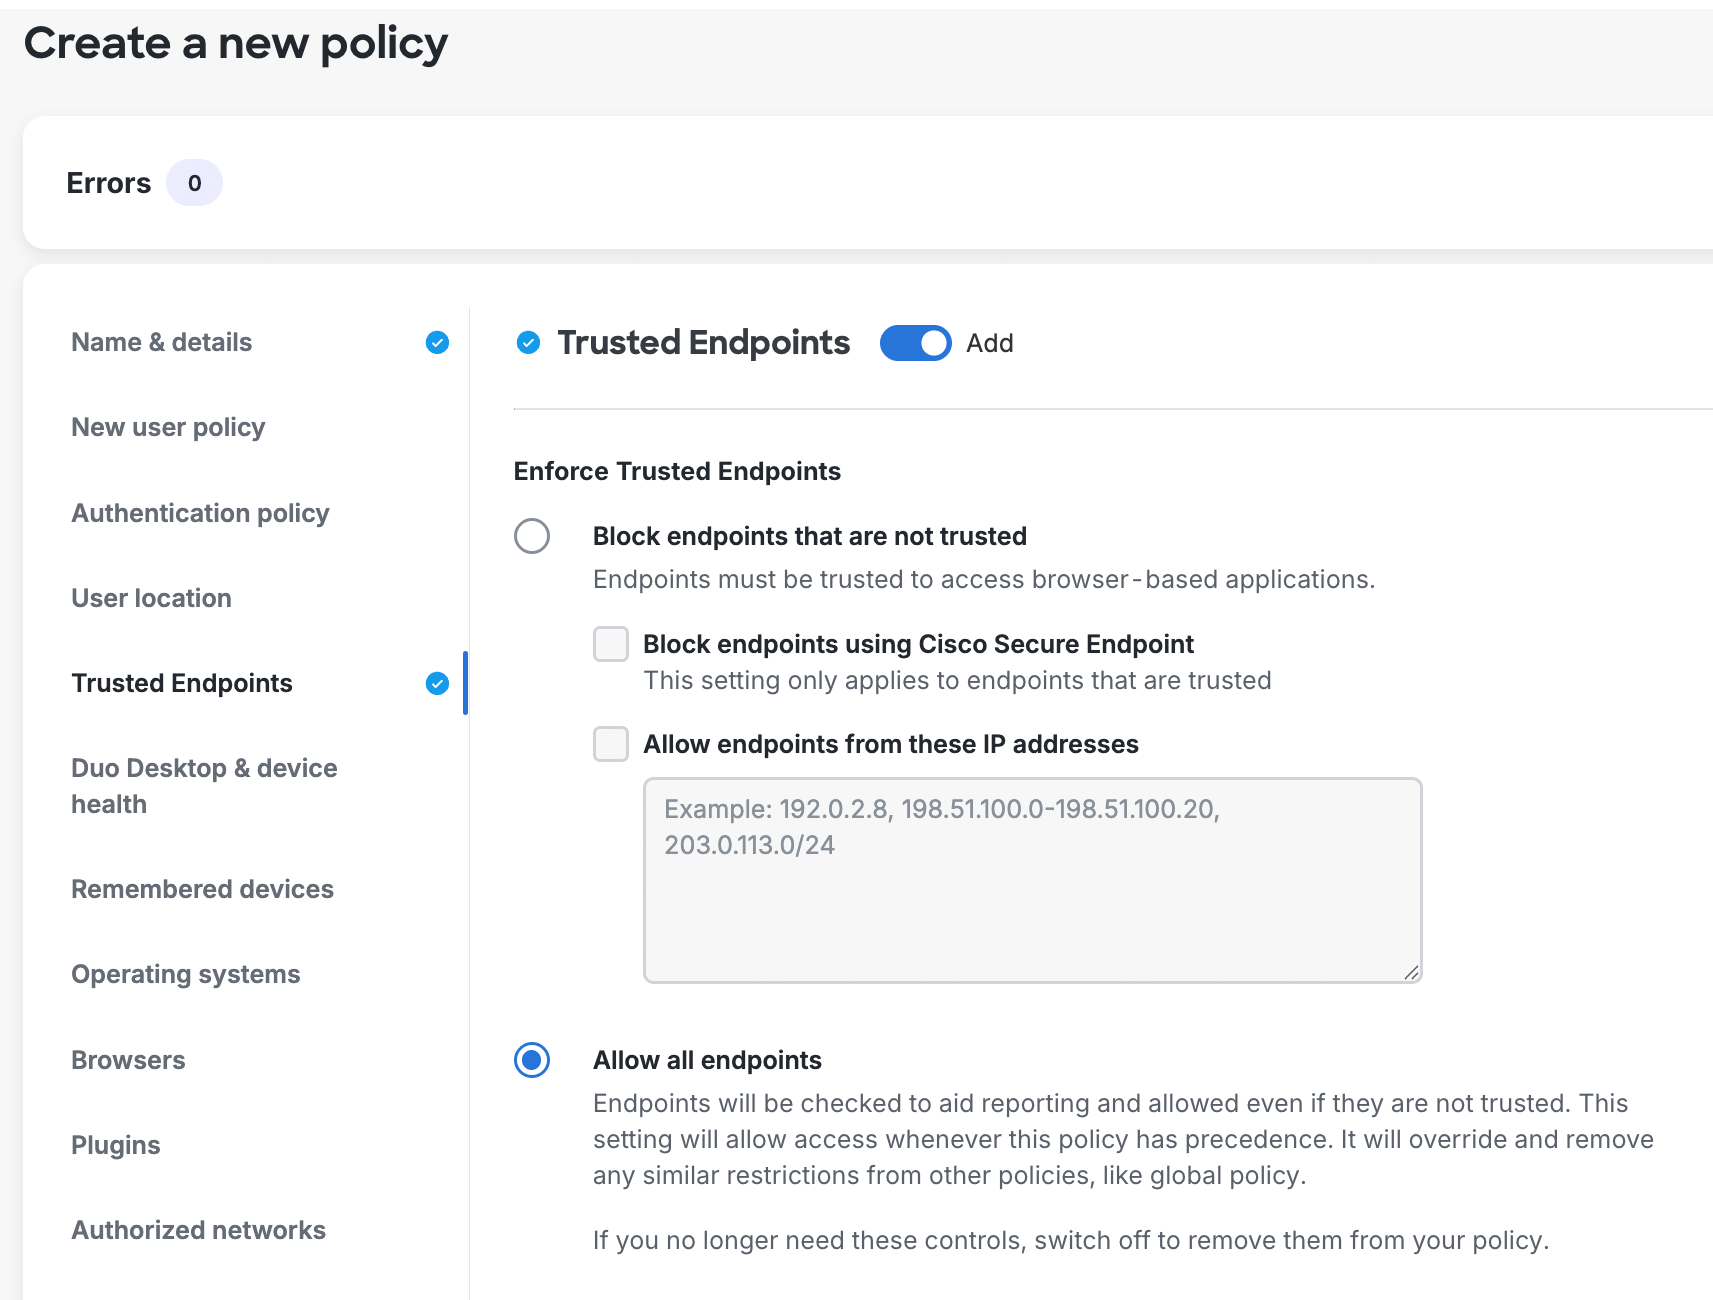
Task: Click the Errors count badge showing 0
Action: [194, 182]
